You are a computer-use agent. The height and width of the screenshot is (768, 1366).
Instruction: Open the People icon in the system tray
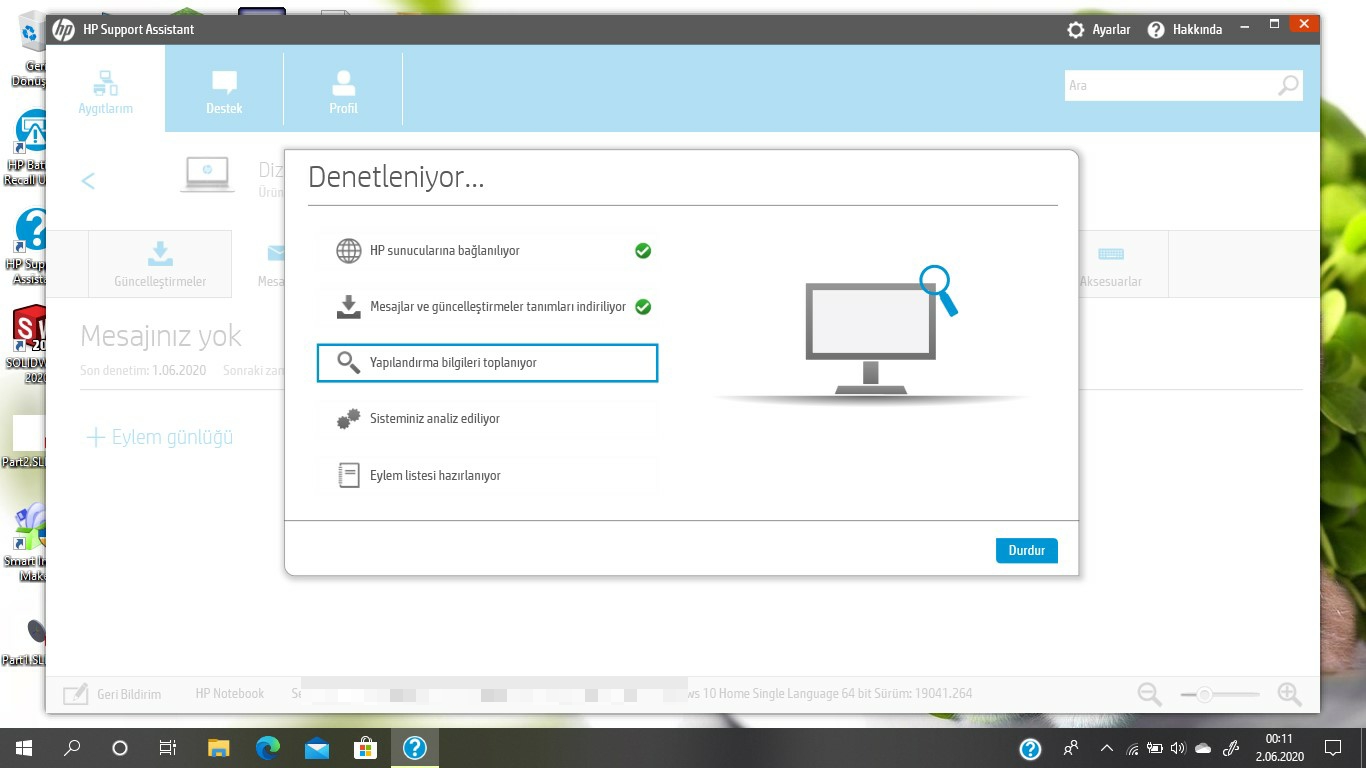[x=1071, y=748]
